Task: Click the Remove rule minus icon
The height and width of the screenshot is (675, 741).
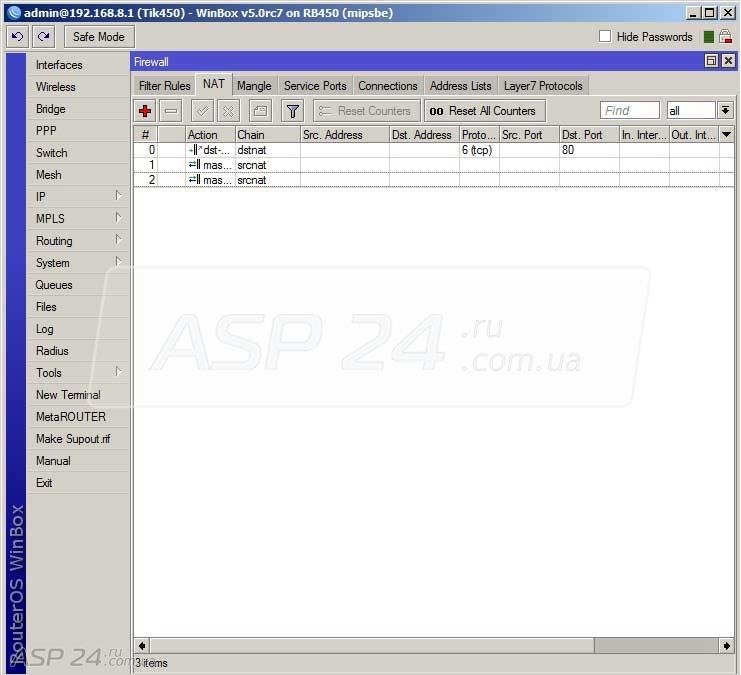Action: (172, 111)
